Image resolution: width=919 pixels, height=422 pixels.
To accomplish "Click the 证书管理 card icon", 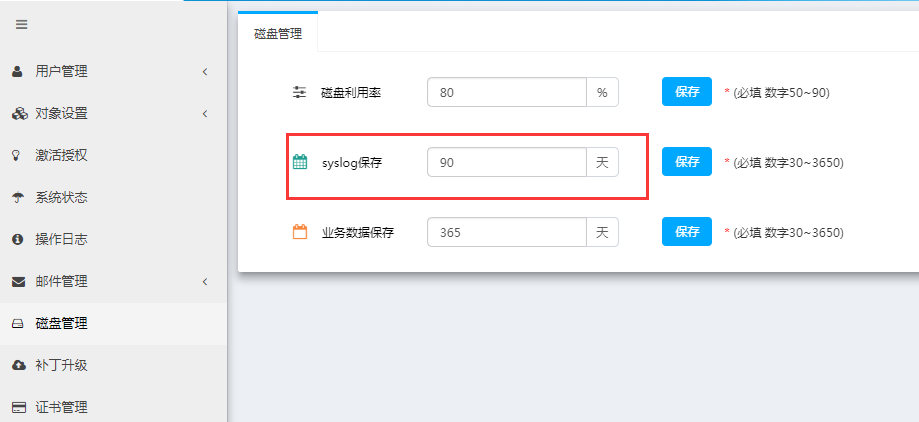I will click(x=18, y=408).
